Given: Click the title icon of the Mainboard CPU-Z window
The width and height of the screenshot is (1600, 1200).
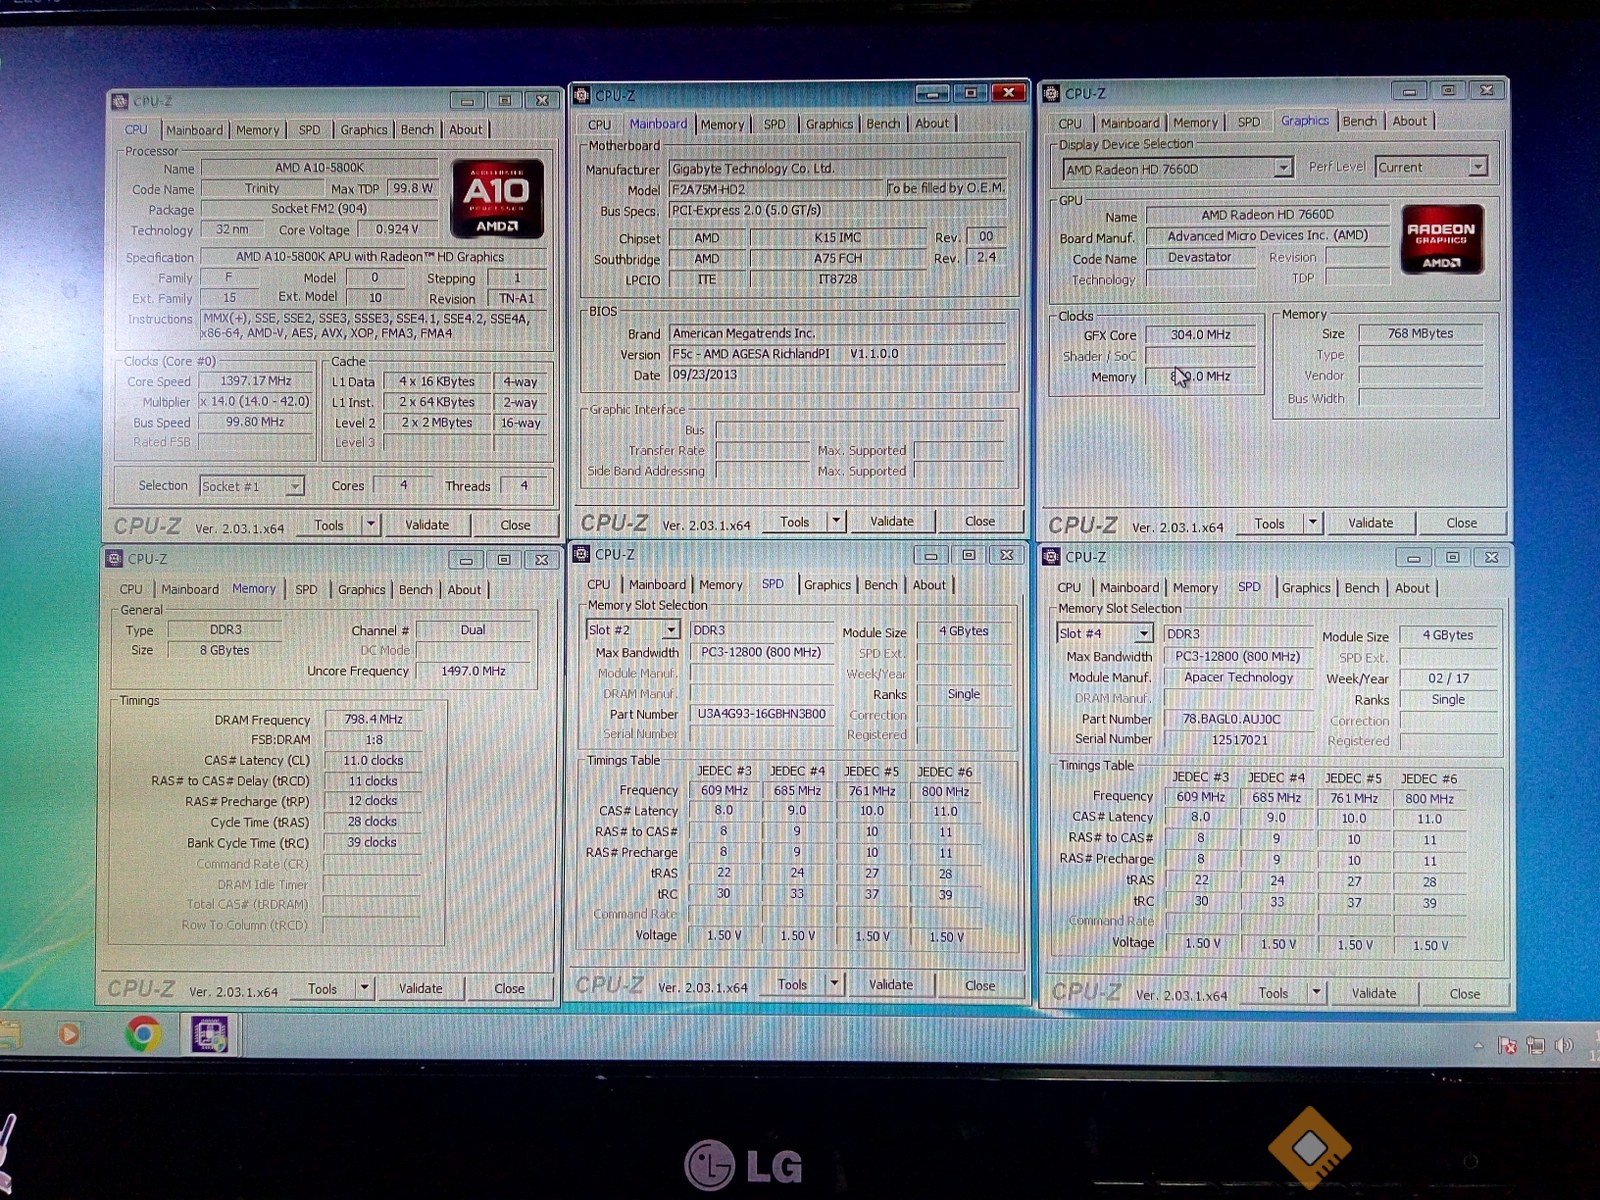Looking at the screenshot, I should tap(582, 95).
